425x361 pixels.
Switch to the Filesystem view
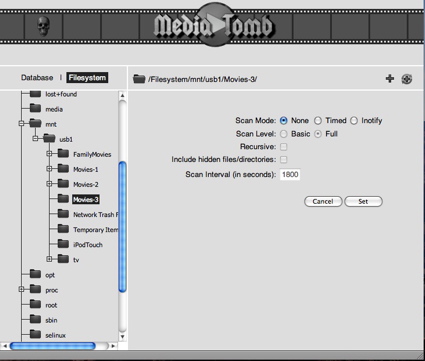[x=87, y=78]
